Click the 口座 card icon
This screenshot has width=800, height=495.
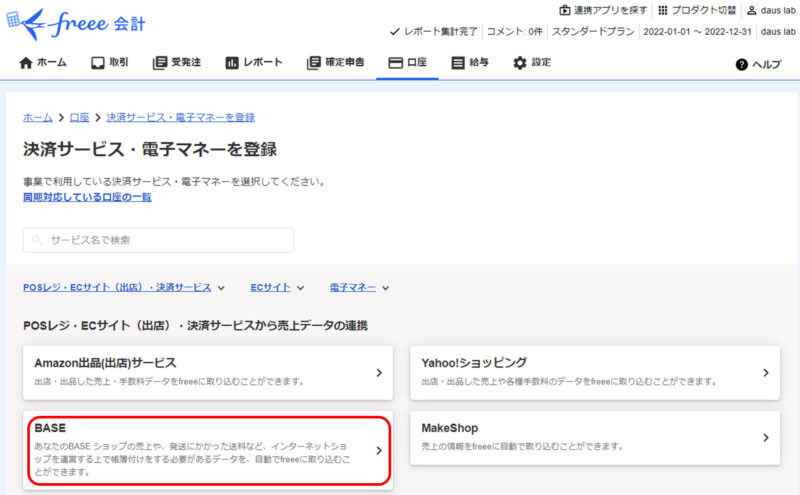pyautogui.click(x=395, y=63)
